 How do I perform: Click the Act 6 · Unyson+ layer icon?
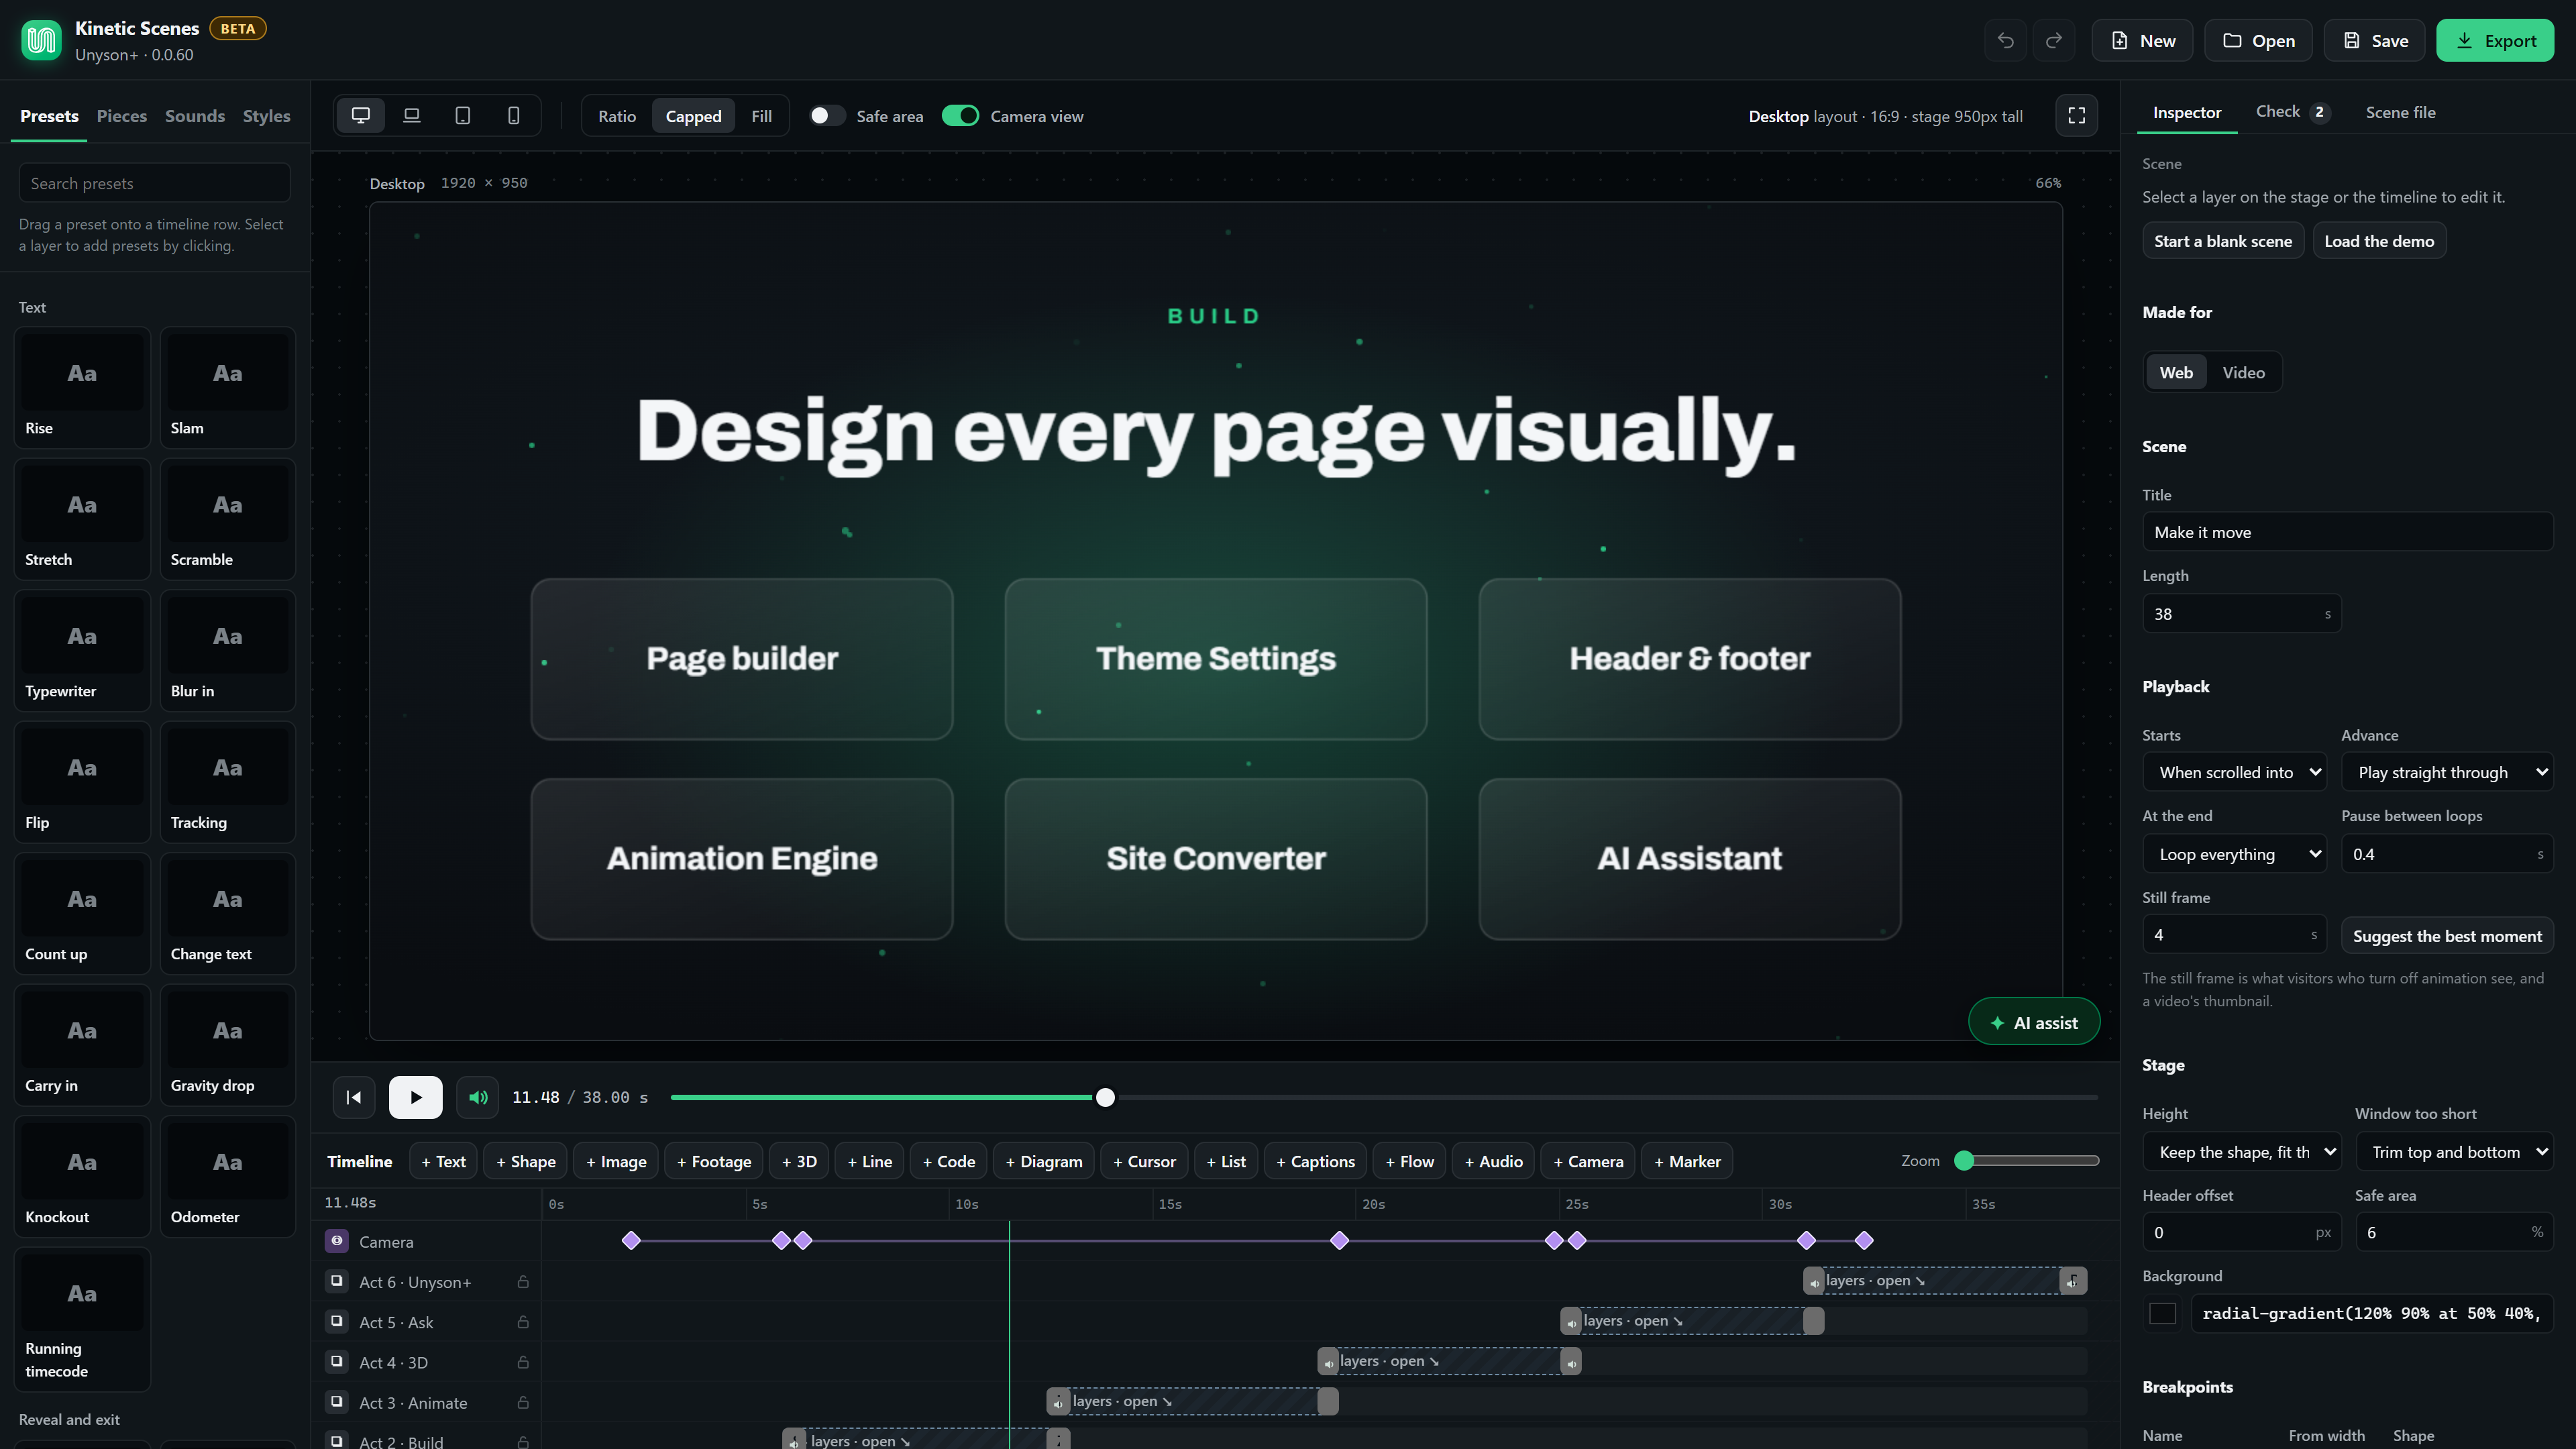[337, 1281]
